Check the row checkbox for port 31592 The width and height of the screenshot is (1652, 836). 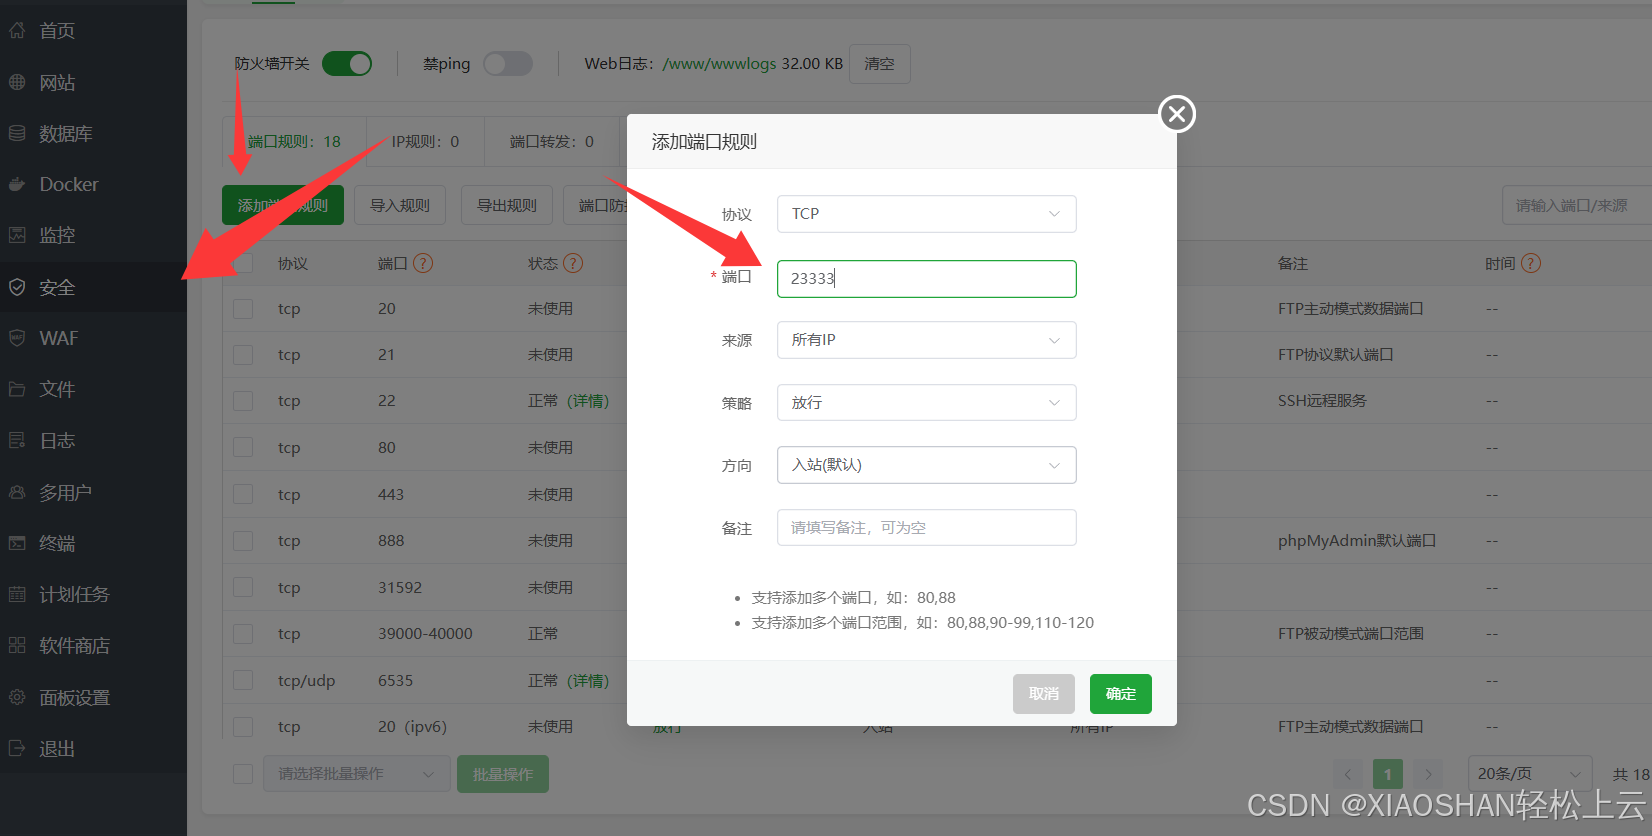tap(243, 587)
